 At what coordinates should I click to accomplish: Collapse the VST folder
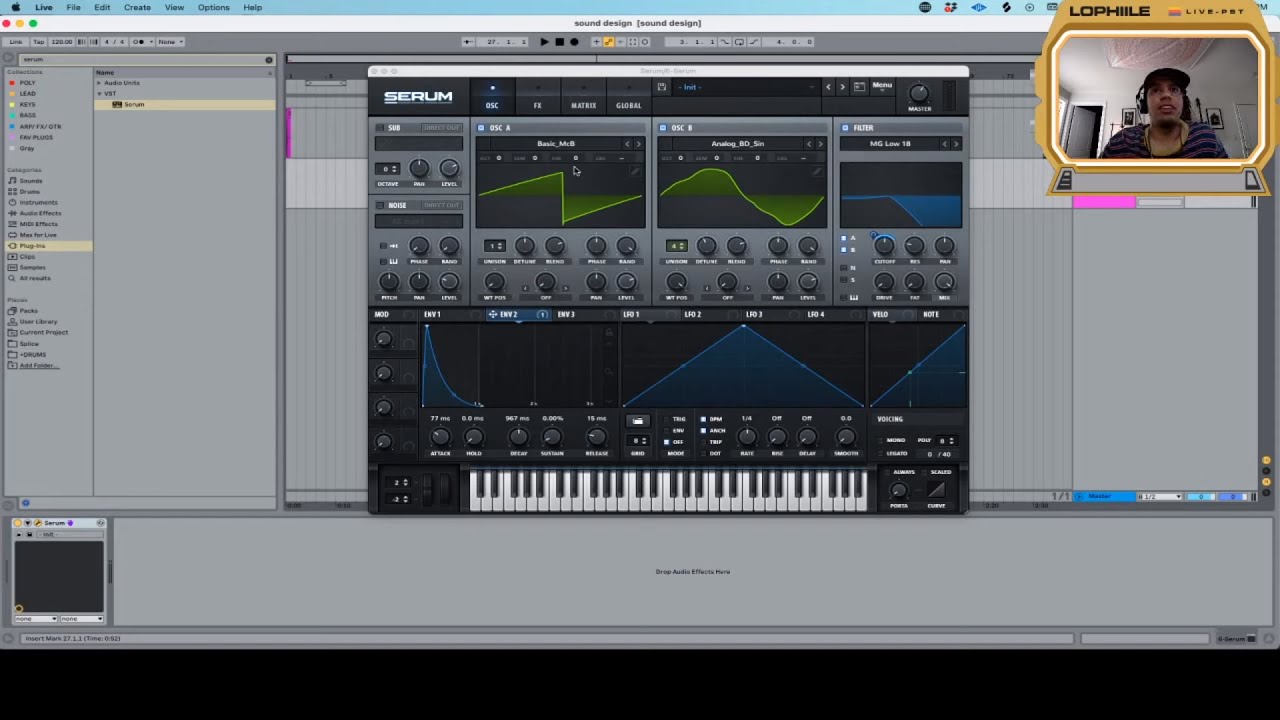point(99,94)
